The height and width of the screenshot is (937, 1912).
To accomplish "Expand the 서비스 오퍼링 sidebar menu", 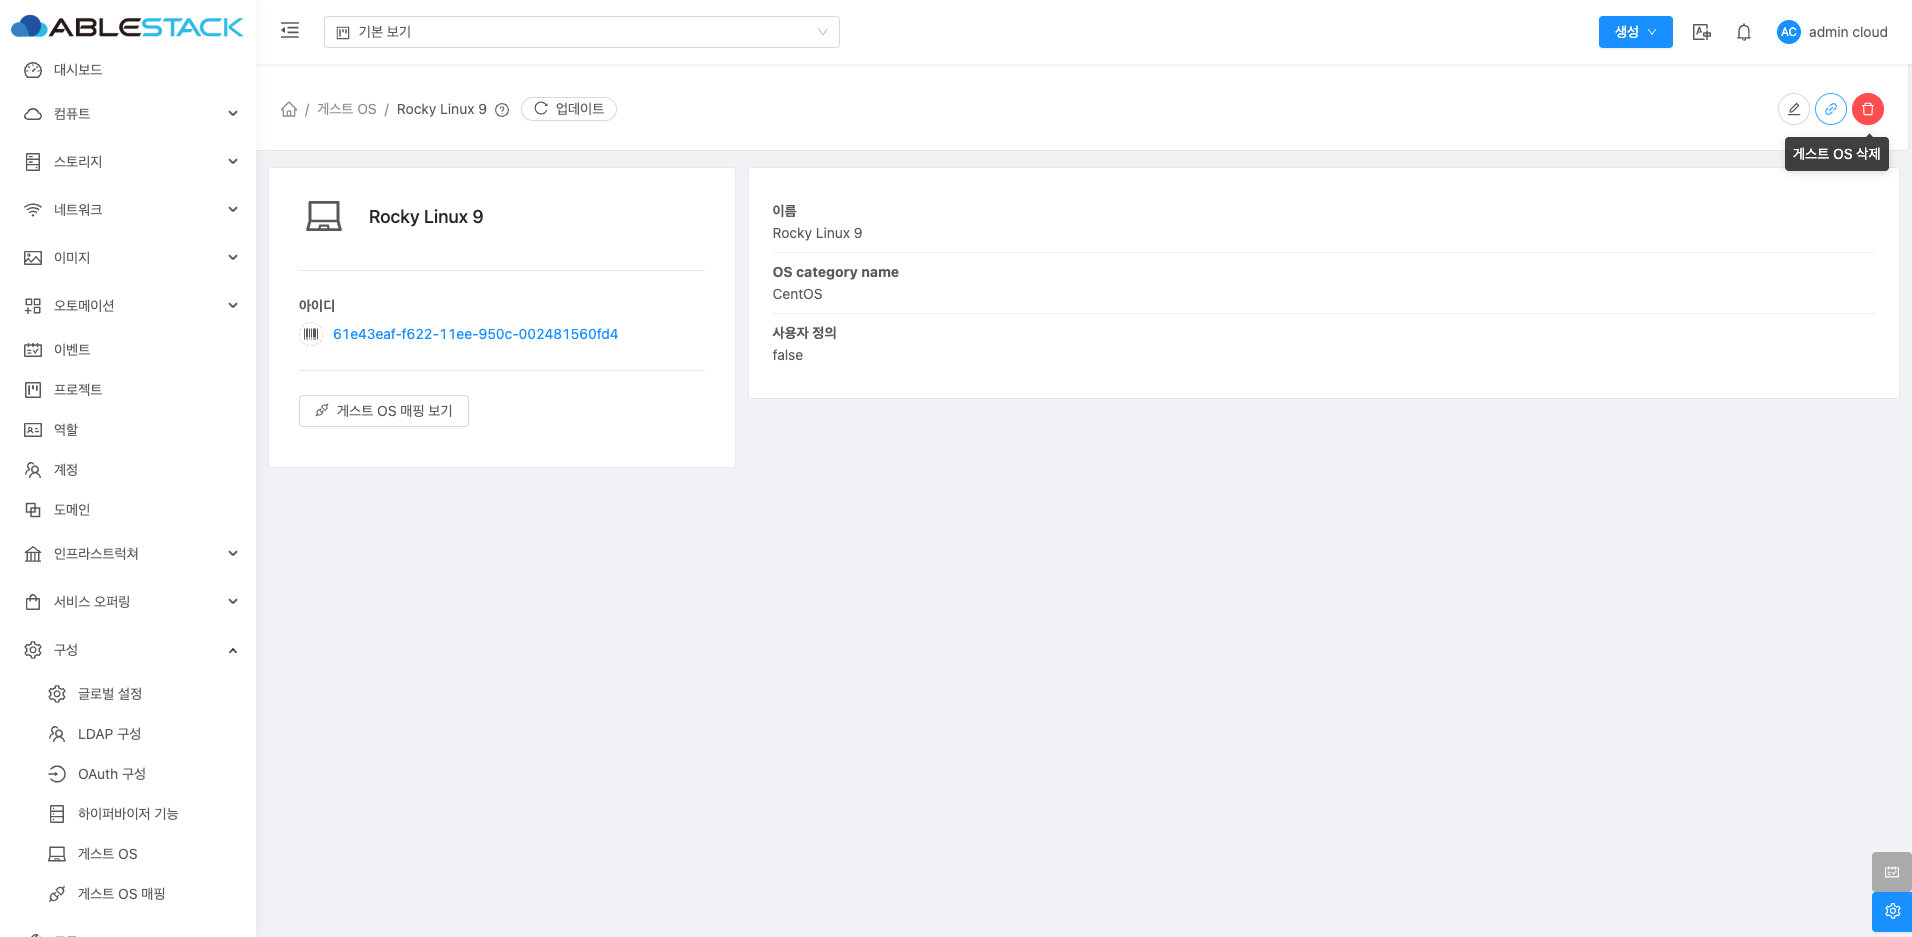I will tap(128, 602).
